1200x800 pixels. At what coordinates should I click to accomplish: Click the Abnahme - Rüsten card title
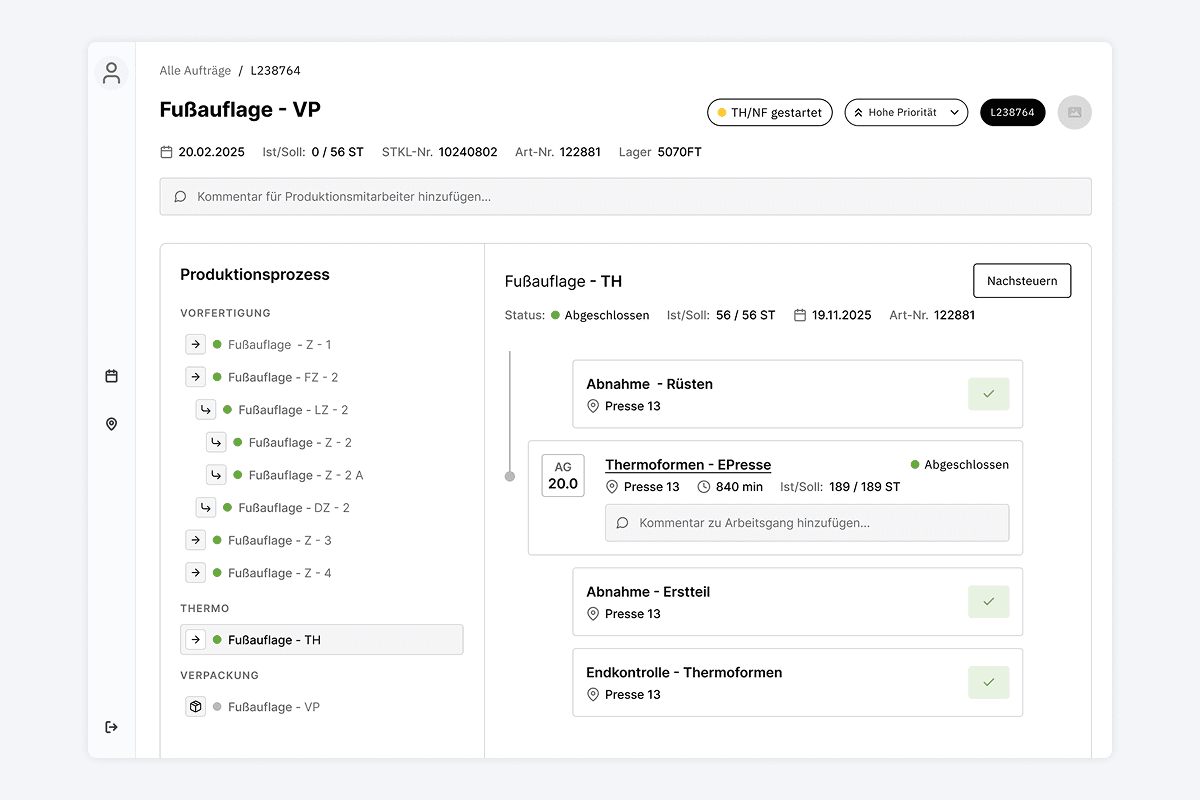[x=650, y=384]
